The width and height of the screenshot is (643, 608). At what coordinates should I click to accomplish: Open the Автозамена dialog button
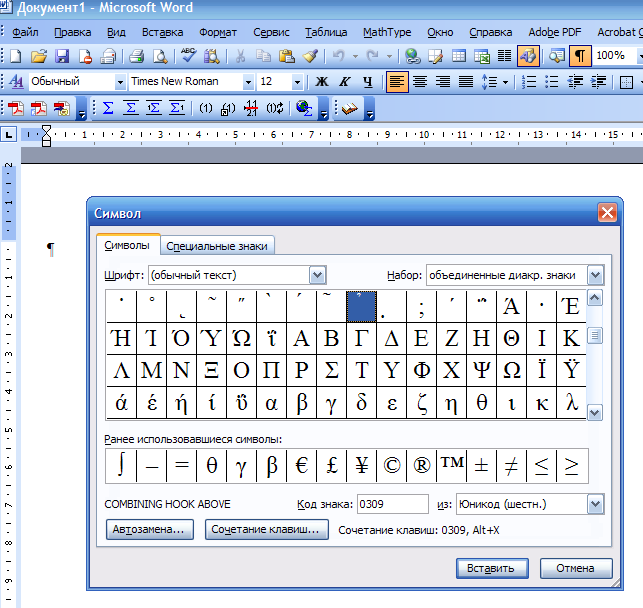[x=150, y=529]
